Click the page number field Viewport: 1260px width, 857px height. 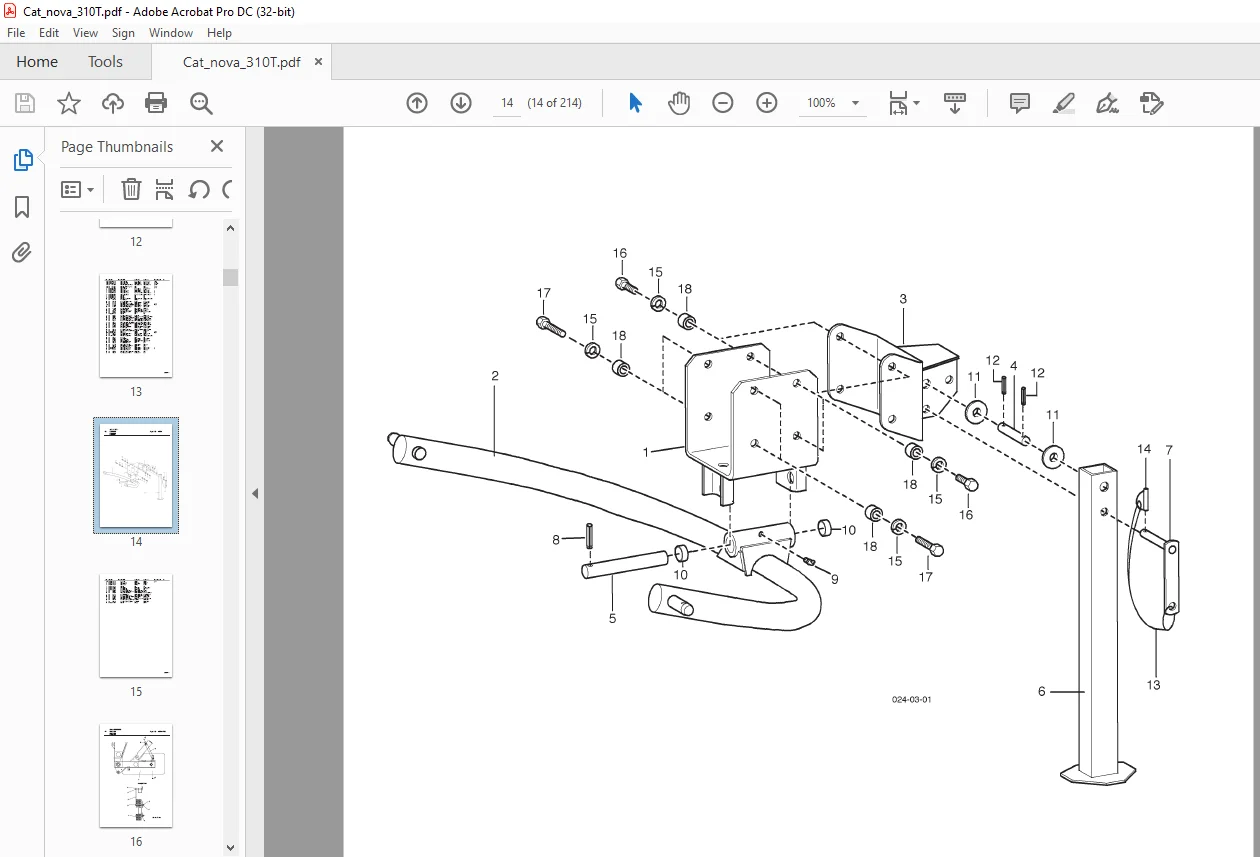(507, 103)
